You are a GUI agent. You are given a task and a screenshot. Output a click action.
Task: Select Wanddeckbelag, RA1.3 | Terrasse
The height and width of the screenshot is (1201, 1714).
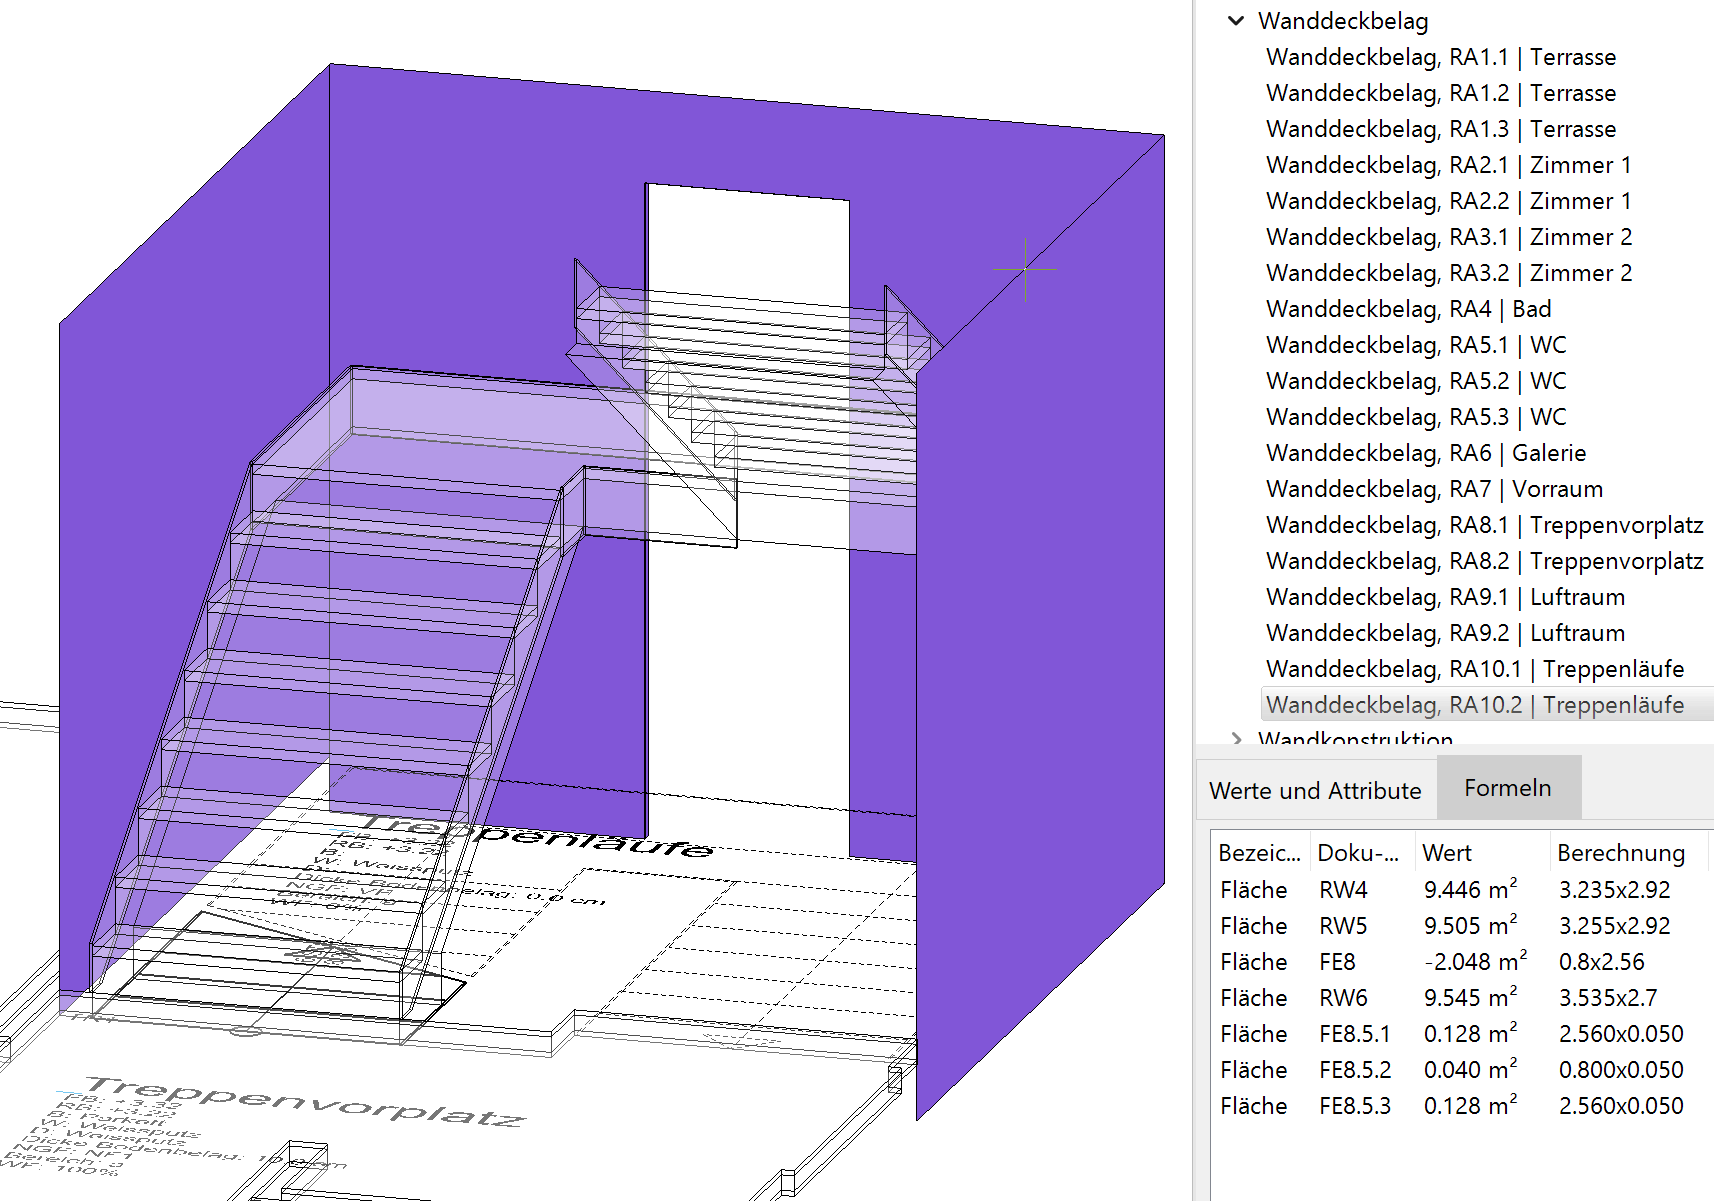coord(1441,129)
